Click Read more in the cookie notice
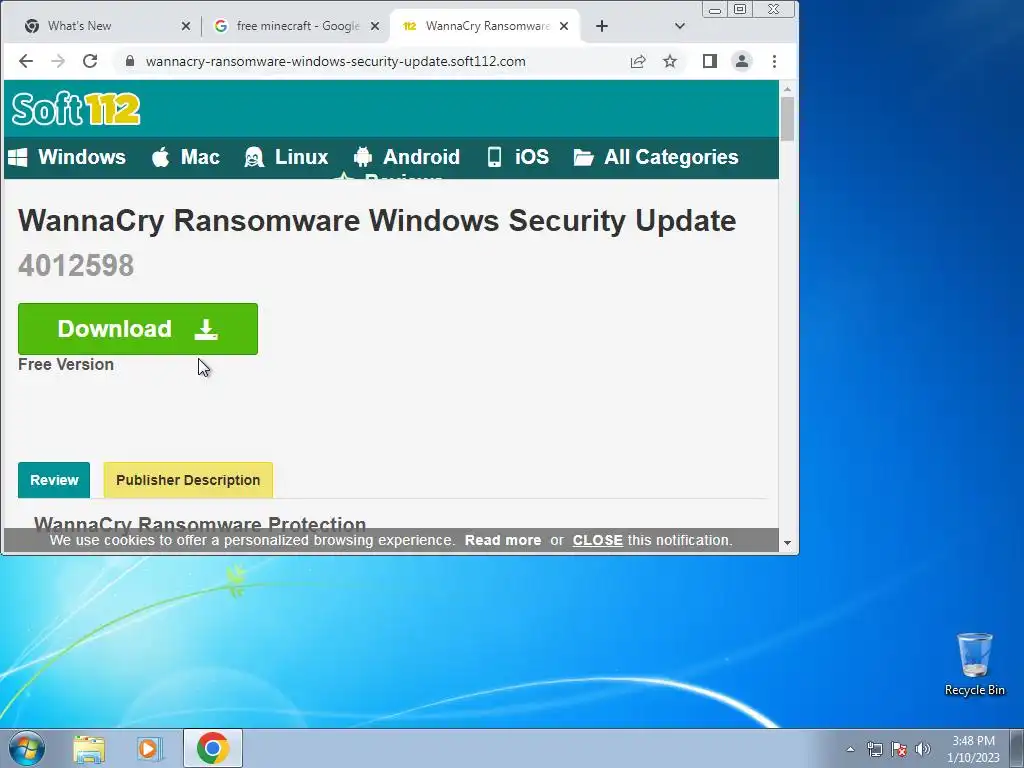 [x=503, y=540]
